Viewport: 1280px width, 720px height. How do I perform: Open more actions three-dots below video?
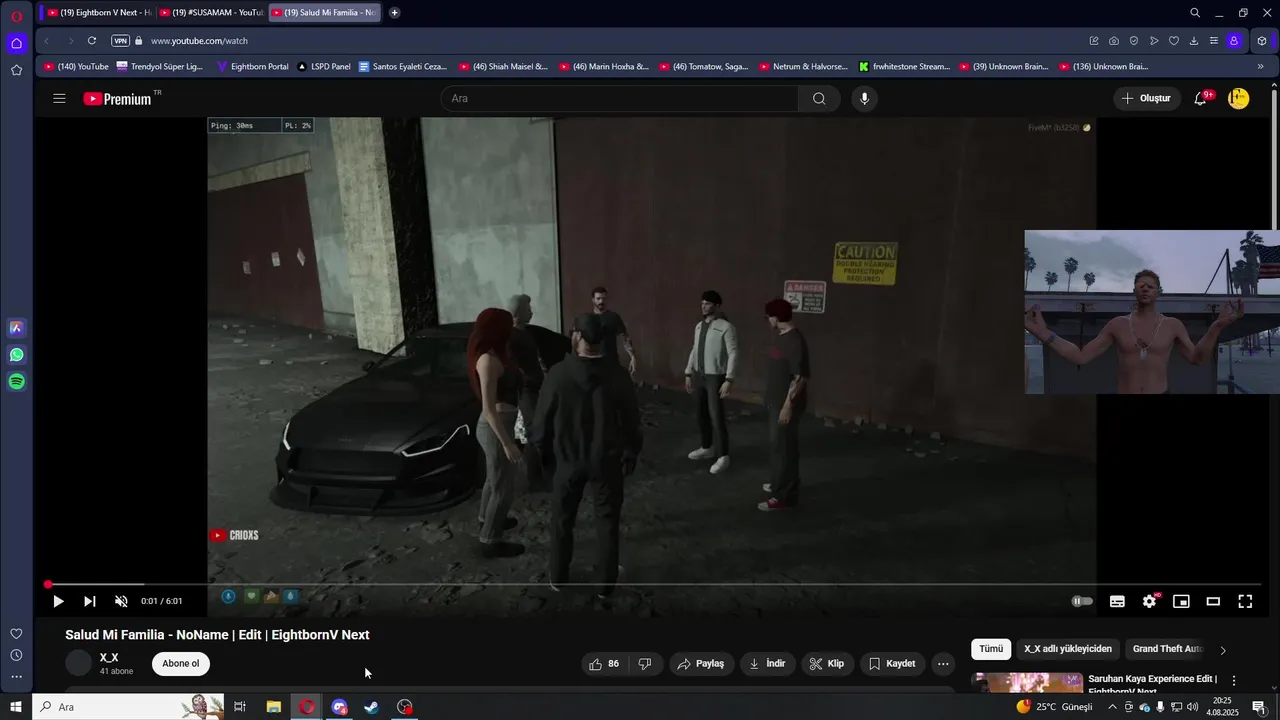943,664
